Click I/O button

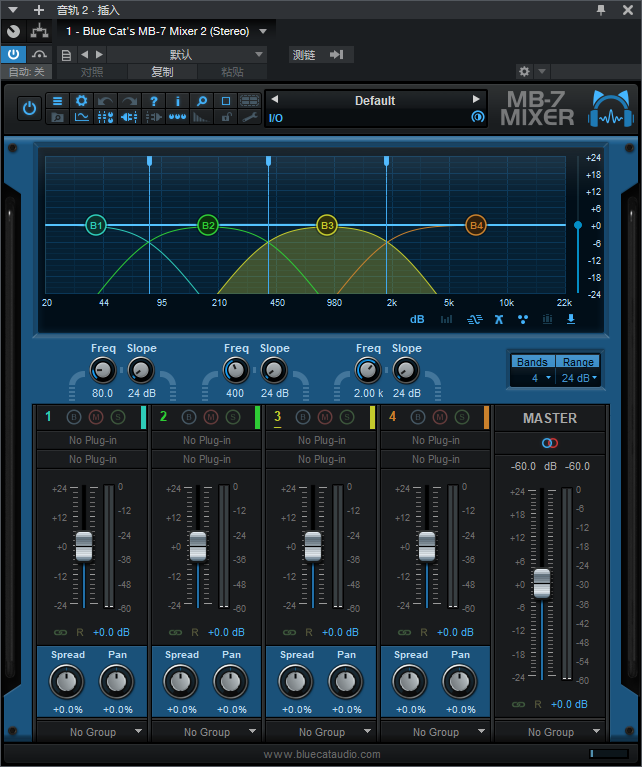275,118
